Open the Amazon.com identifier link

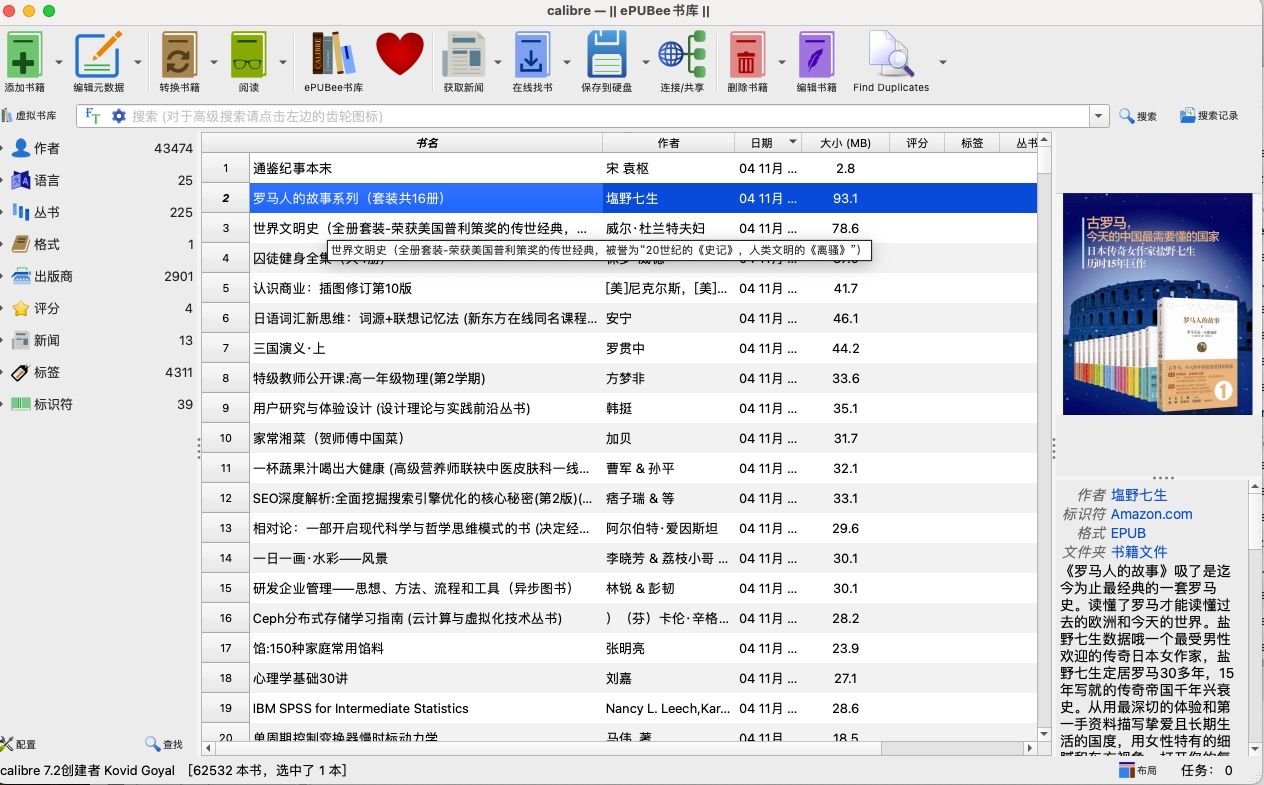(x=1152, y=514)
